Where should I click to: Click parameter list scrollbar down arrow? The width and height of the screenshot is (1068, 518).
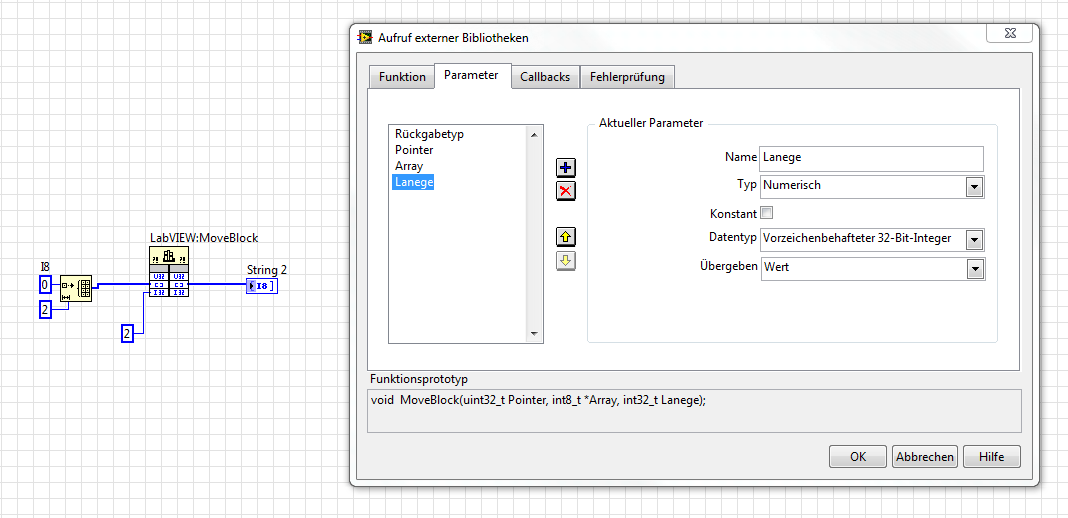[534, 334]
